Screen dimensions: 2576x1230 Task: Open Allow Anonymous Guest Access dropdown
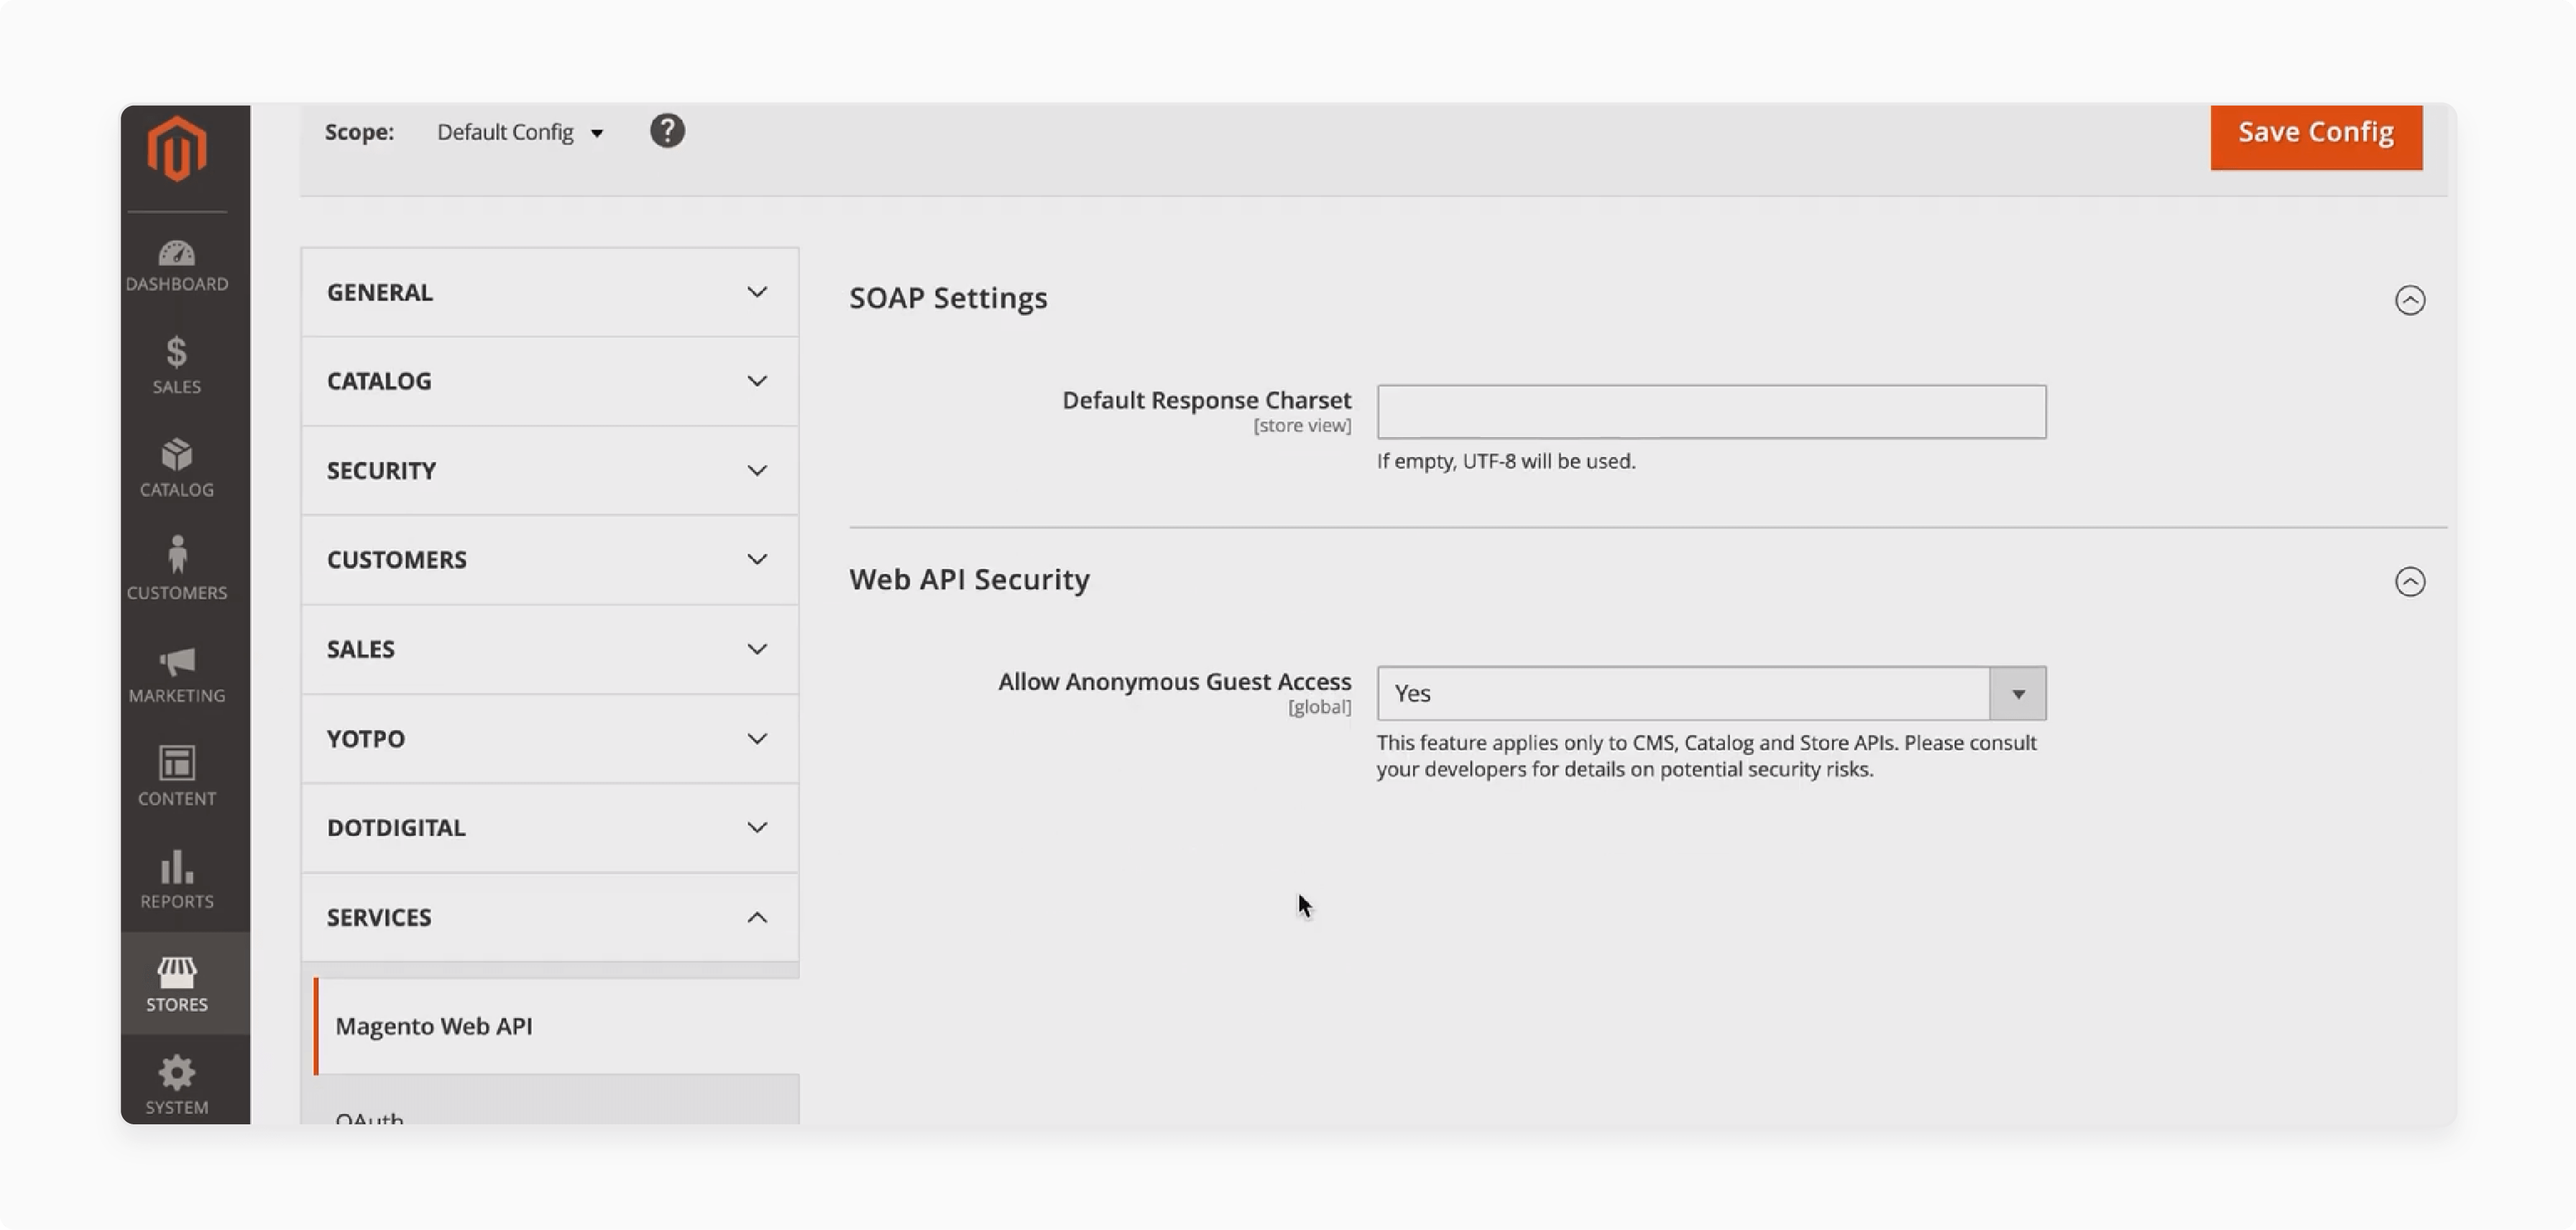pos(1711,693)
